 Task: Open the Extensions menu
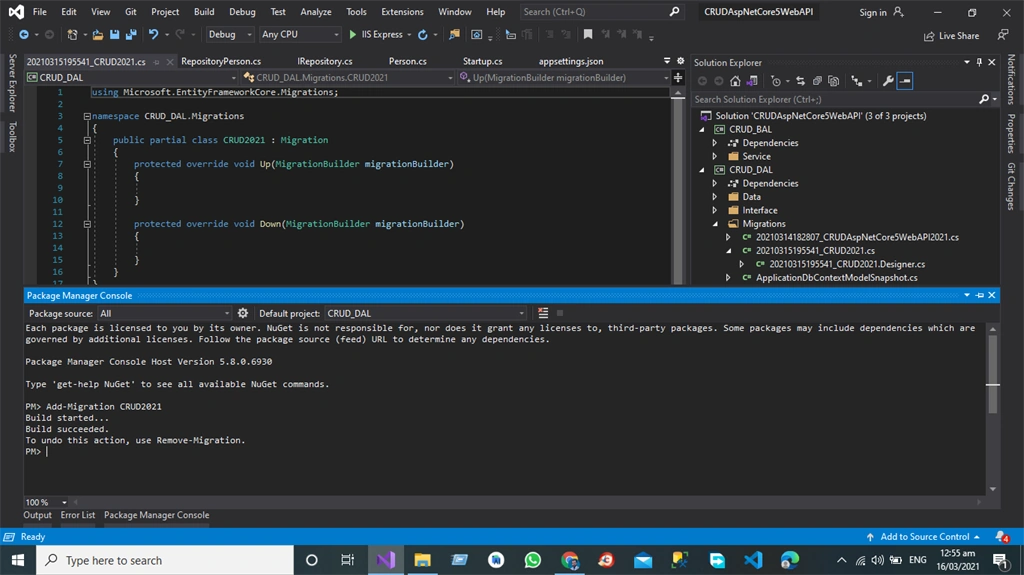pyautogui.click(x=402, y=12)
